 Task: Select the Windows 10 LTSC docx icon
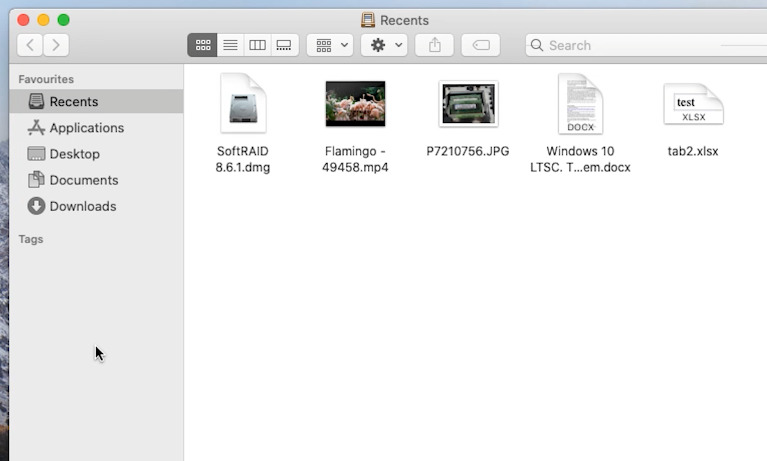coord(581,103)
